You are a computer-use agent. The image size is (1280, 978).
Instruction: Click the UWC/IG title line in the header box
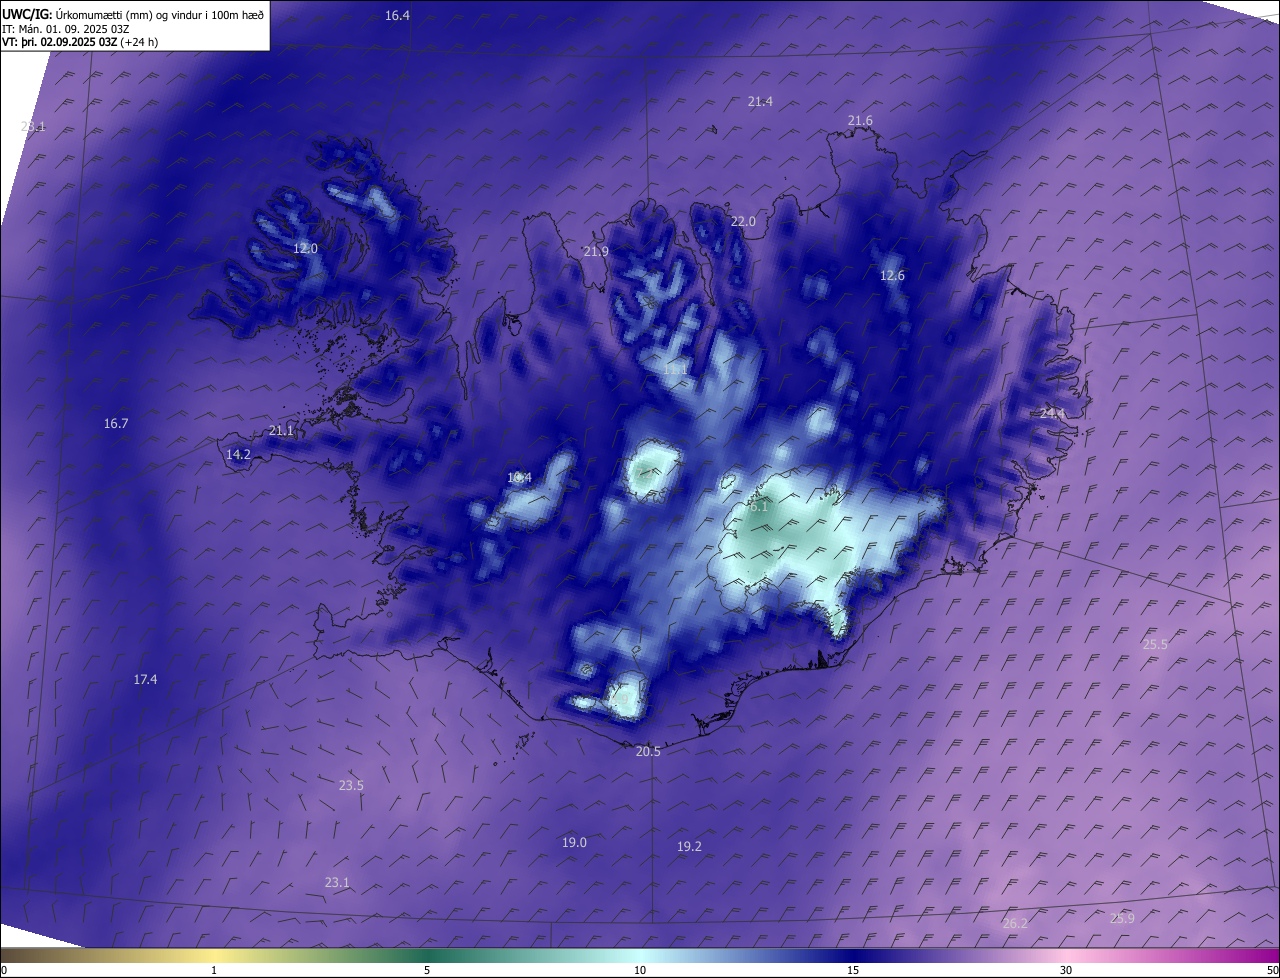[133, 14]
